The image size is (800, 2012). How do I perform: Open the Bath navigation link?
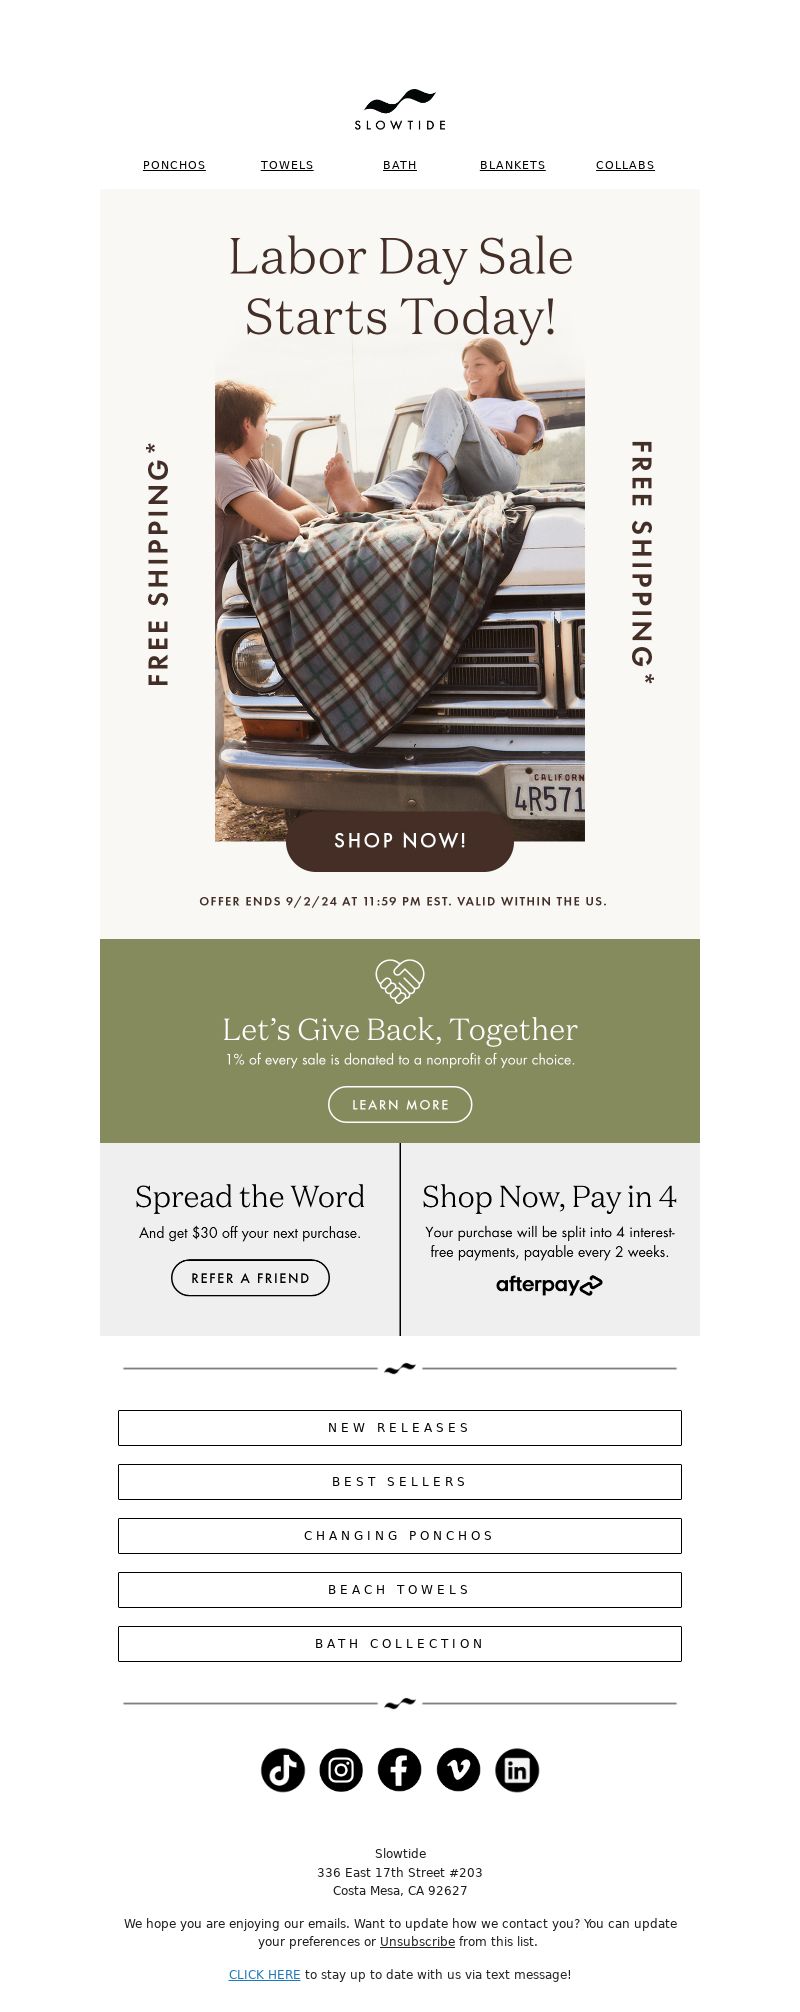click(x=400, y=165)
